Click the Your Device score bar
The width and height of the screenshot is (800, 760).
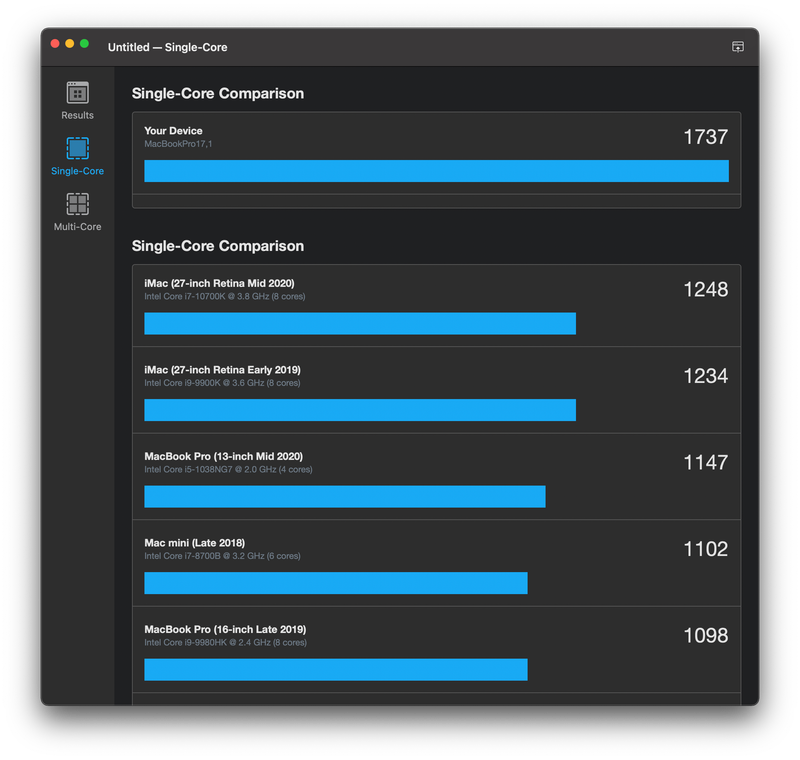[436, 171]
